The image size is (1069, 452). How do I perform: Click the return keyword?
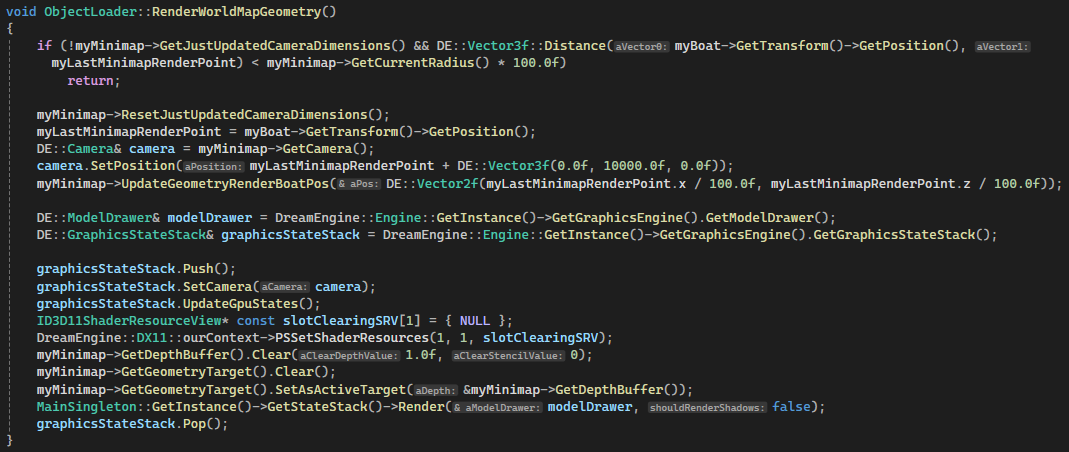[x=90, y=80]
